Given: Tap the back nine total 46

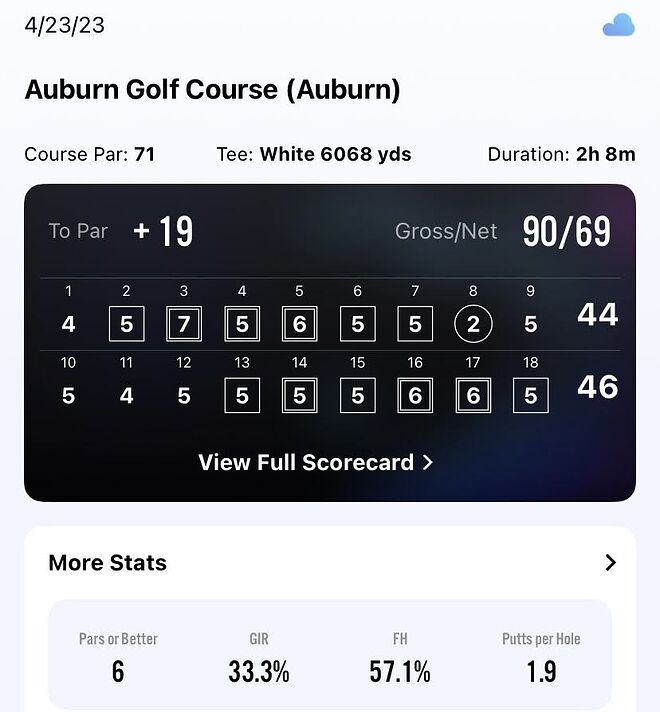Looking at the screenshot, I should (x=597, y=387).
